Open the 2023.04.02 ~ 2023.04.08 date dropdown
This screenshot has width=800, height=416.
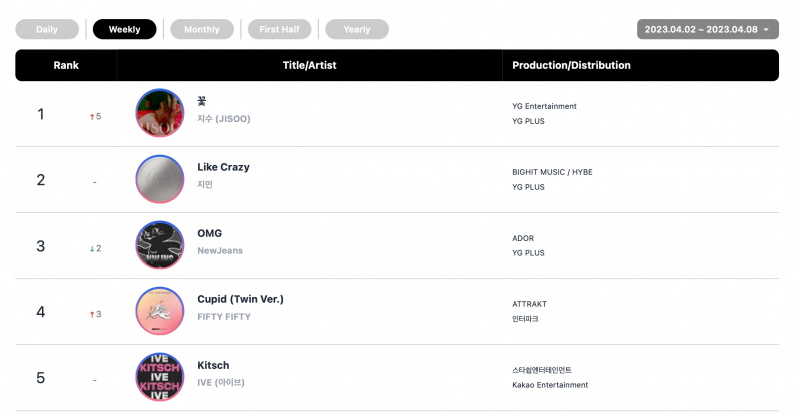click(708, 29)
